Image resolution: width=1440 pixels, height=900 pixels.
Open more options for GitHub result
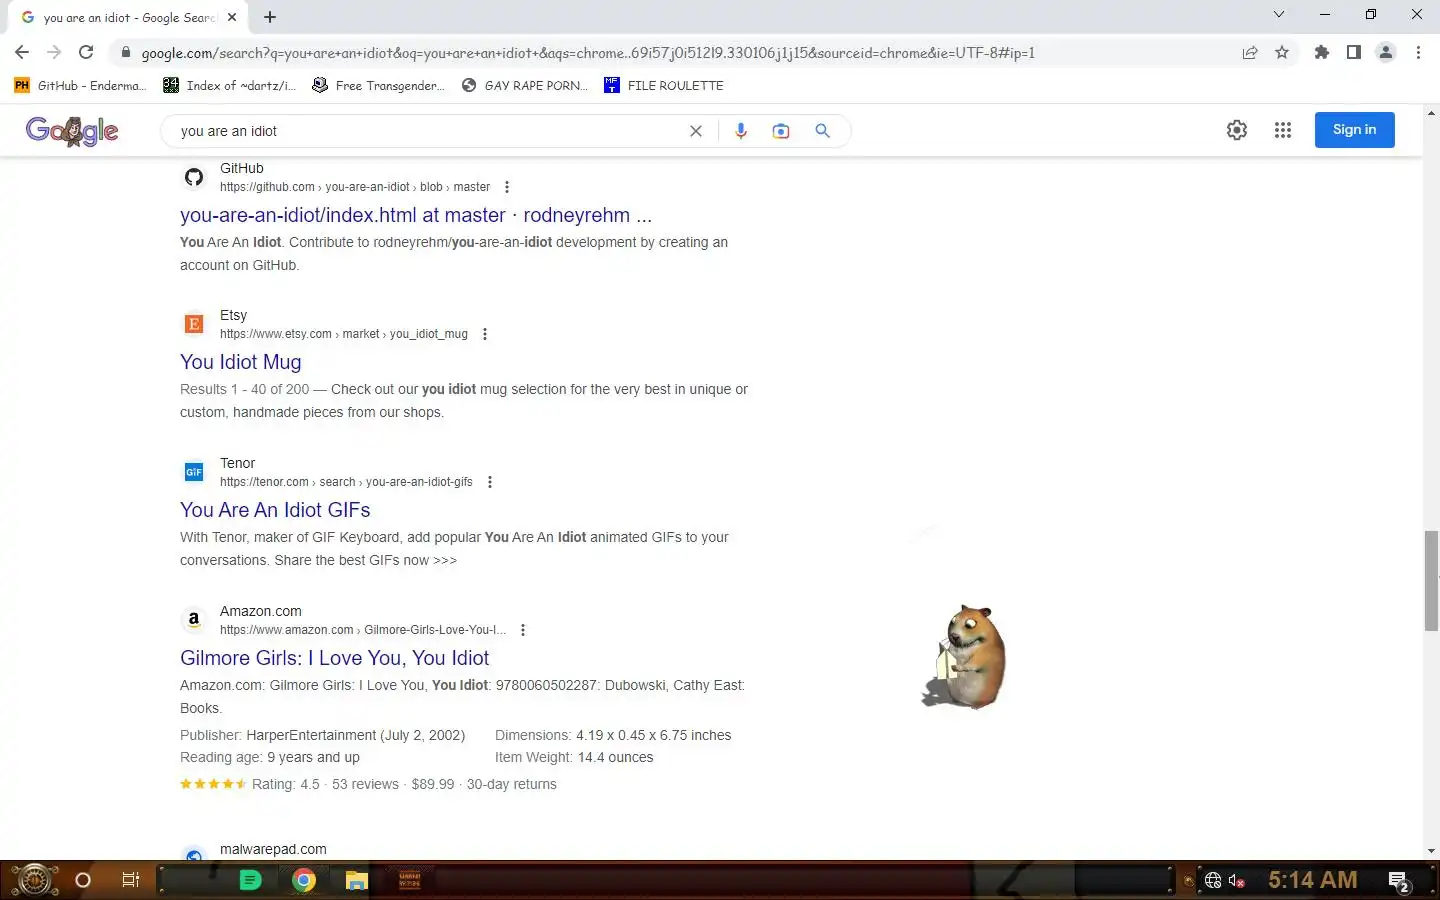click(507, 187)
